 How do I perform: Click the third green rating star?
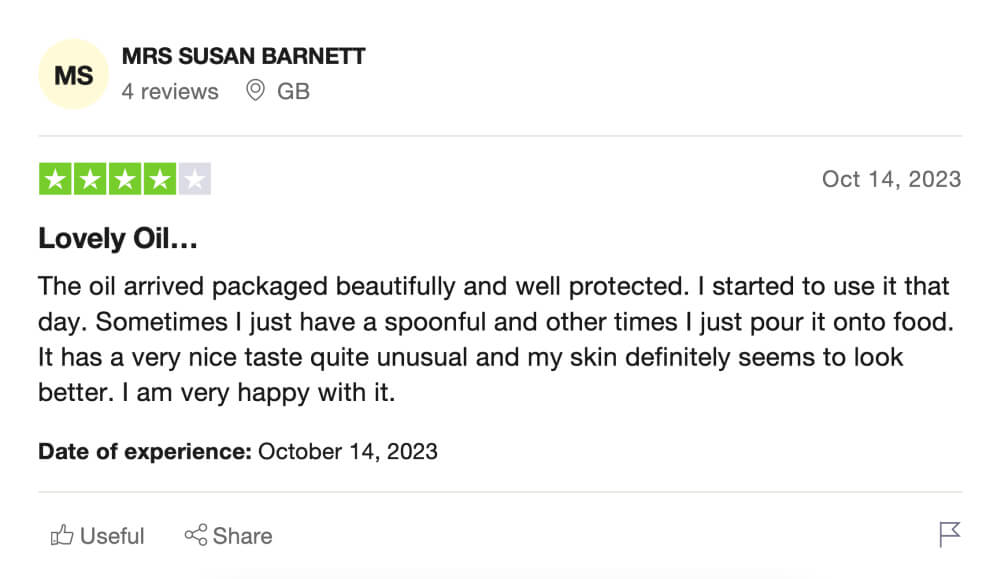(125, 179)
